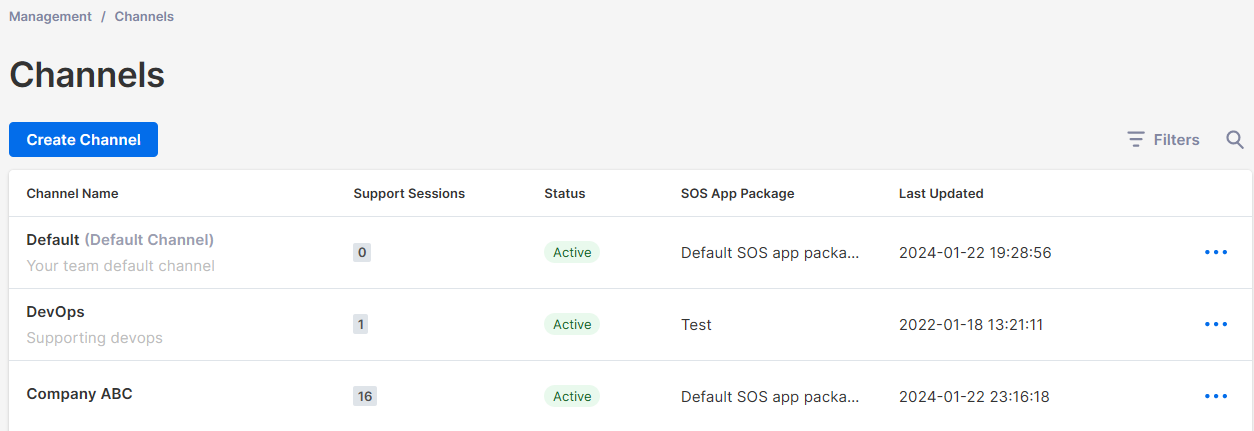Open the search magnifier icon
The image size is (1254, 431).
coord(1235,140)
